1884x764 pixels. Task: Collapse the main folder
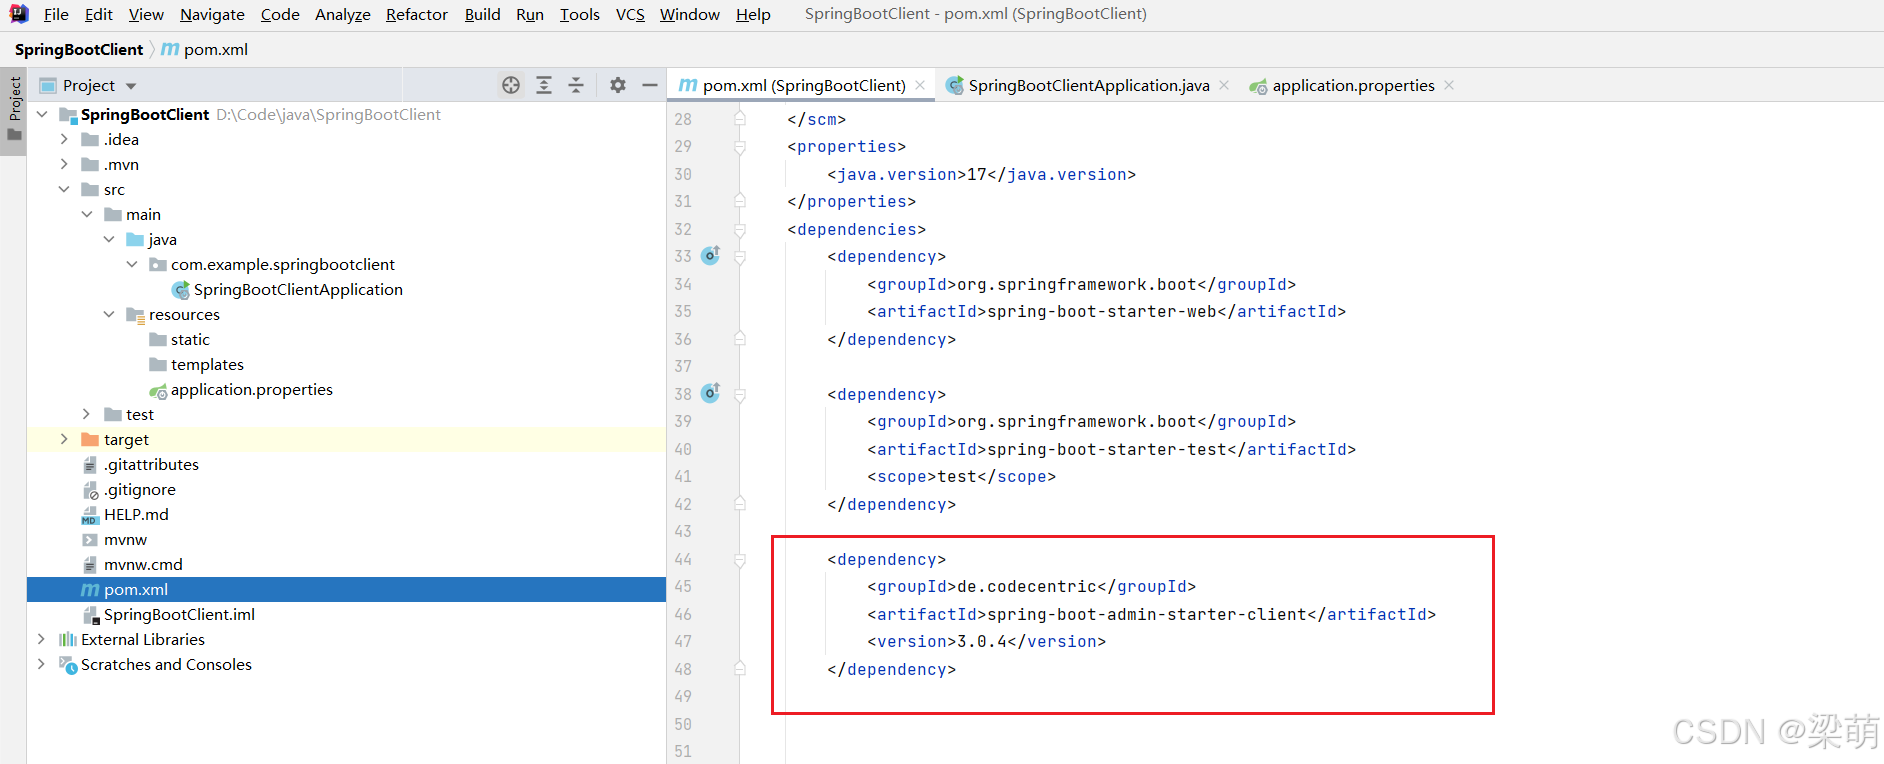[x=87, y=214]
